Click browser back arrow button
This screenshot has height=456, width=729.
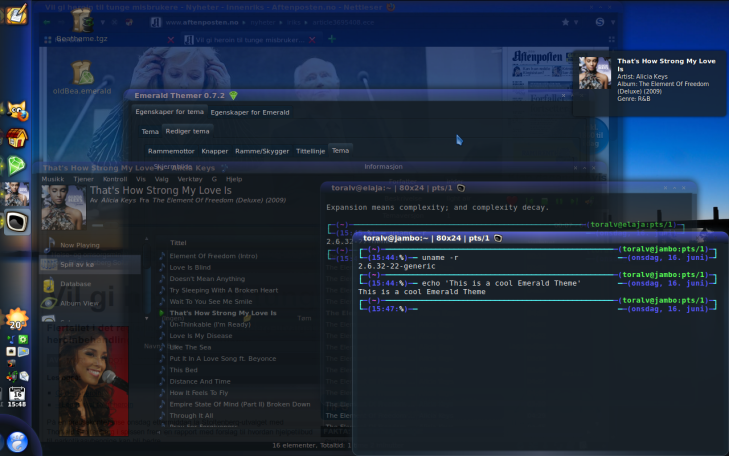(x=47, y=22)
